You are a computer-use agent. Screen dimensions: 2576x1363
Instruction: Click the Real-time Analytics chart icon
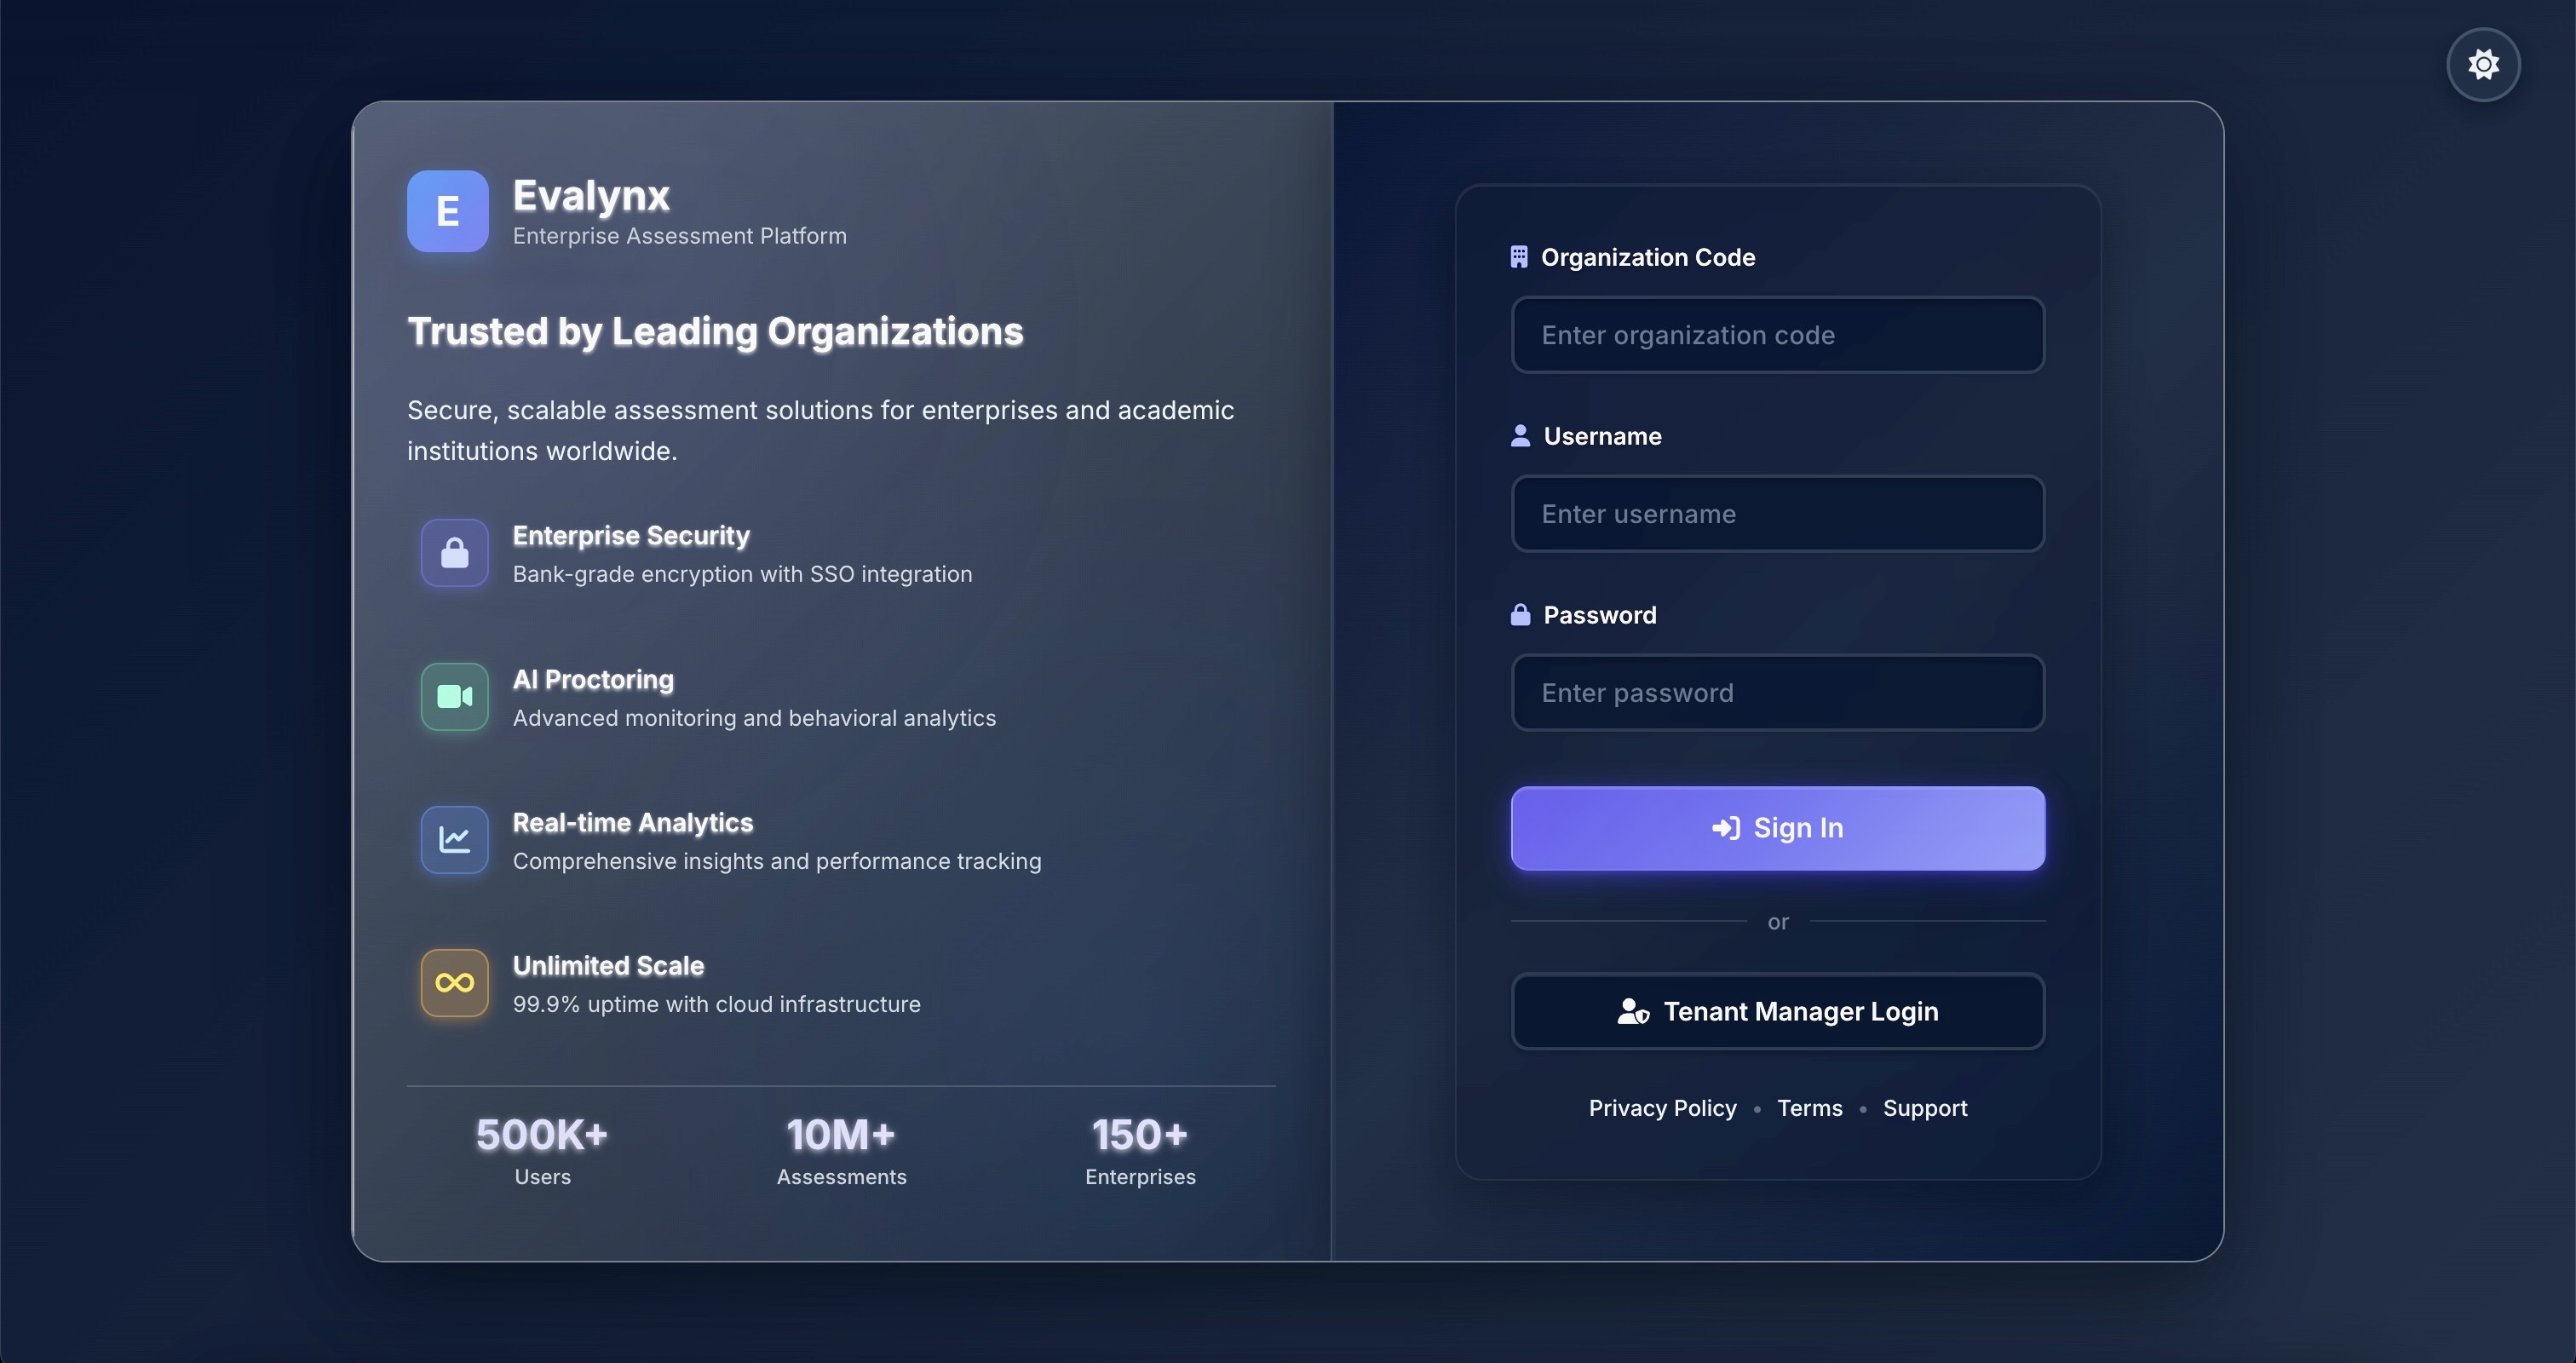tap(455, 840)
